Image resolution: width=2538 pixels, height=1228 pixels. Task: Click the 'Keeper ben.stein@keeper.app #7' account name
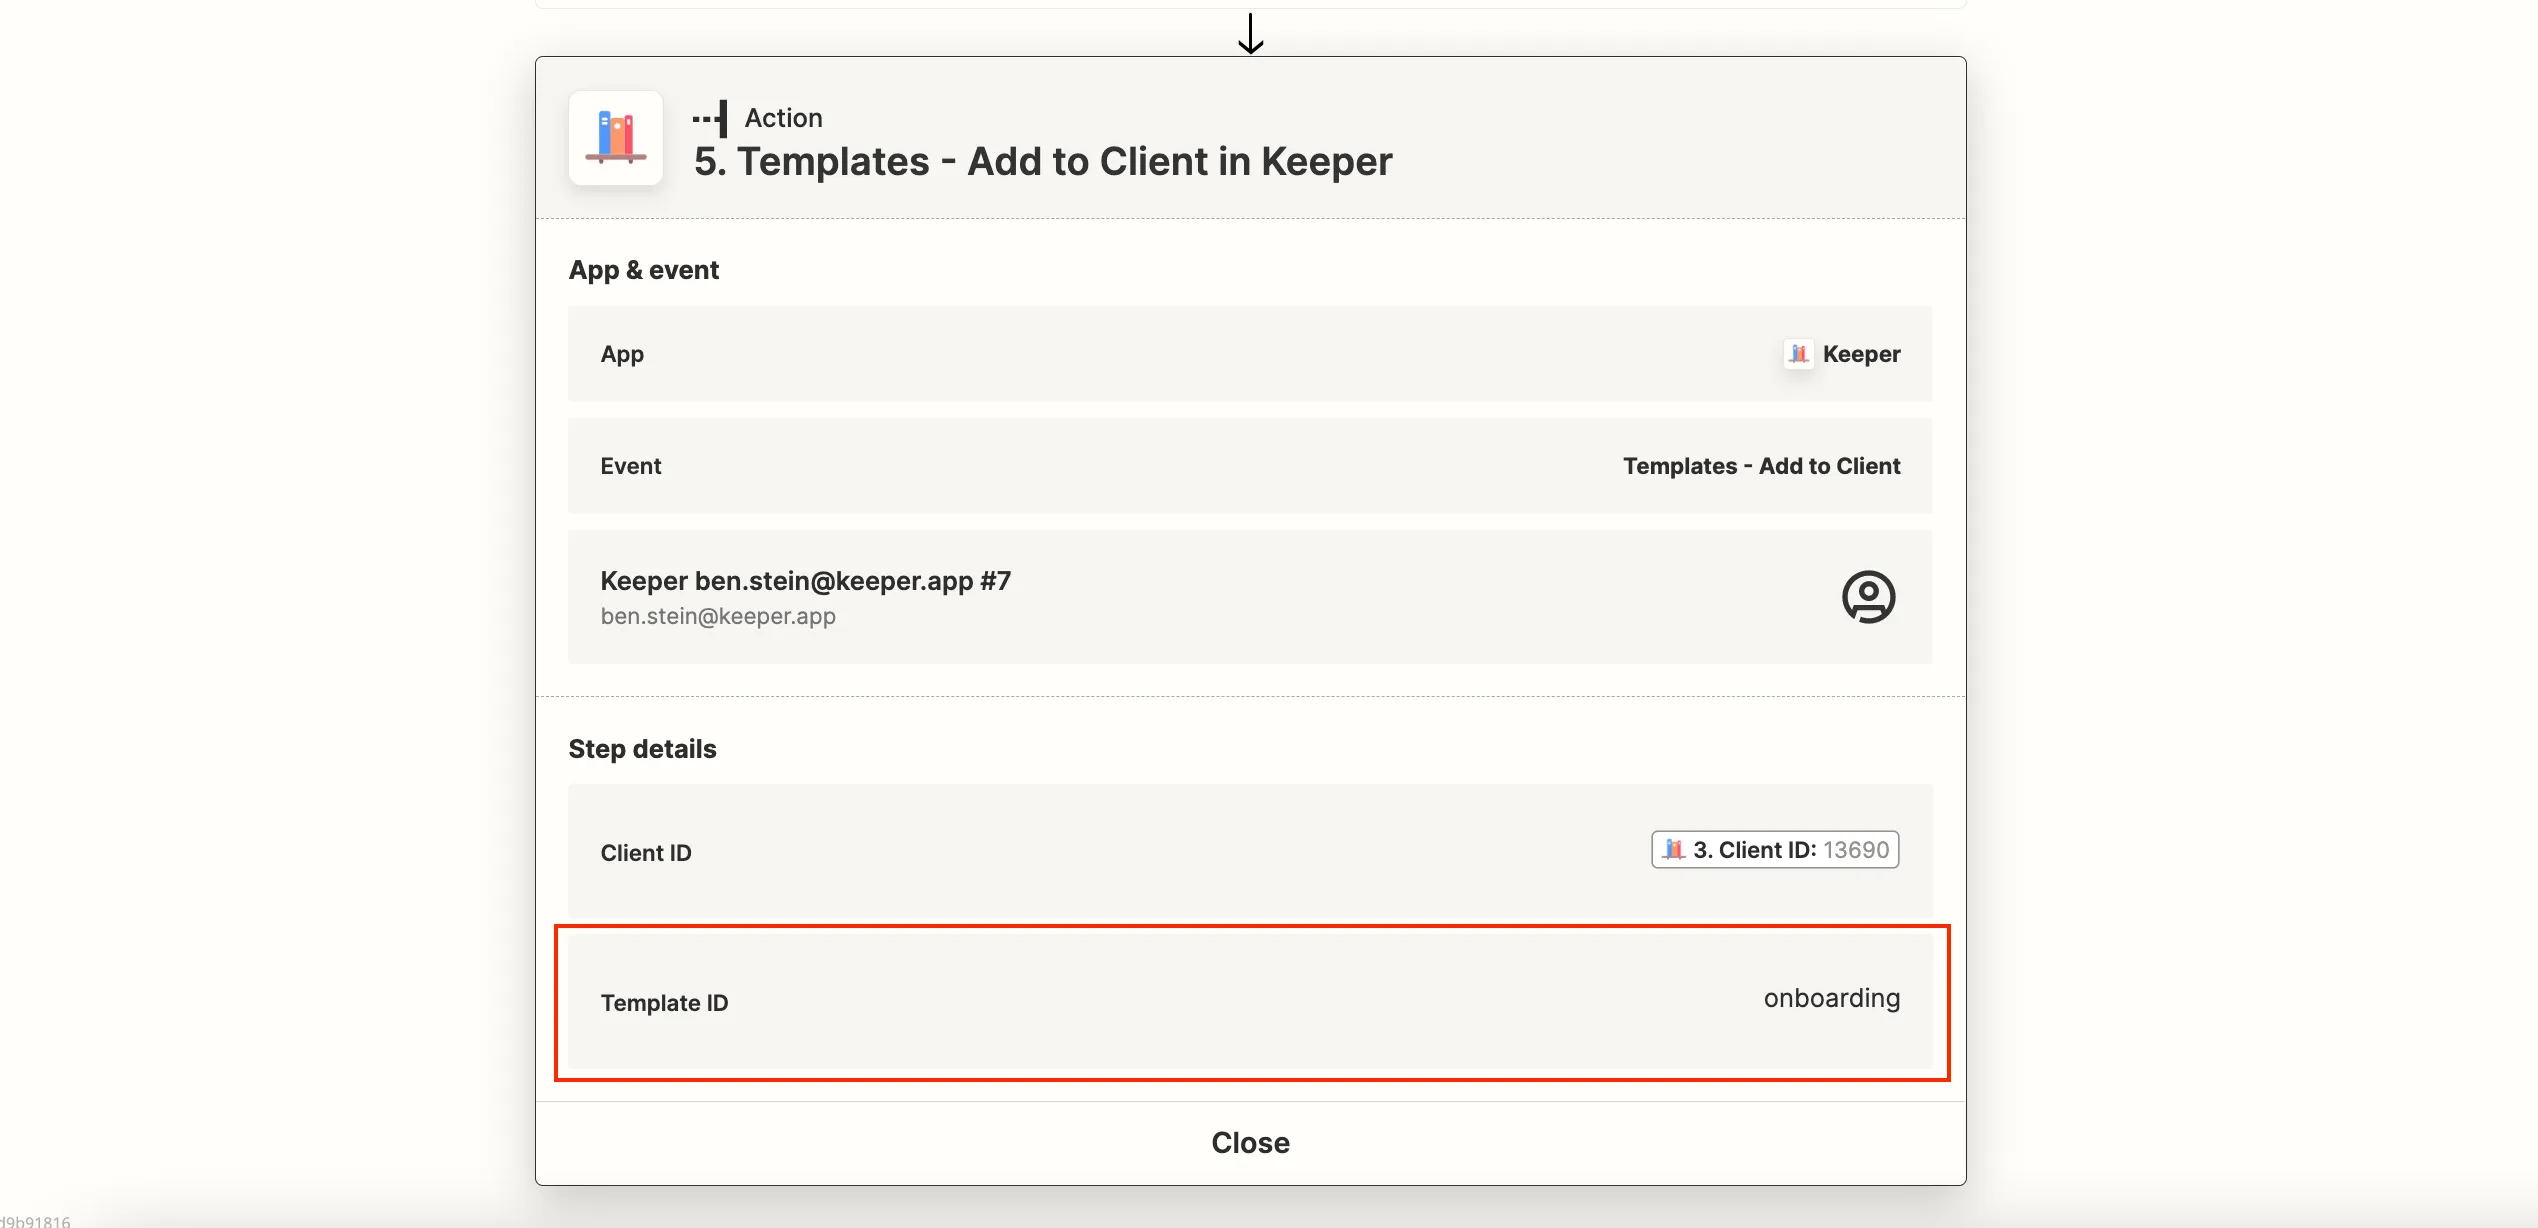click(805, 581)
